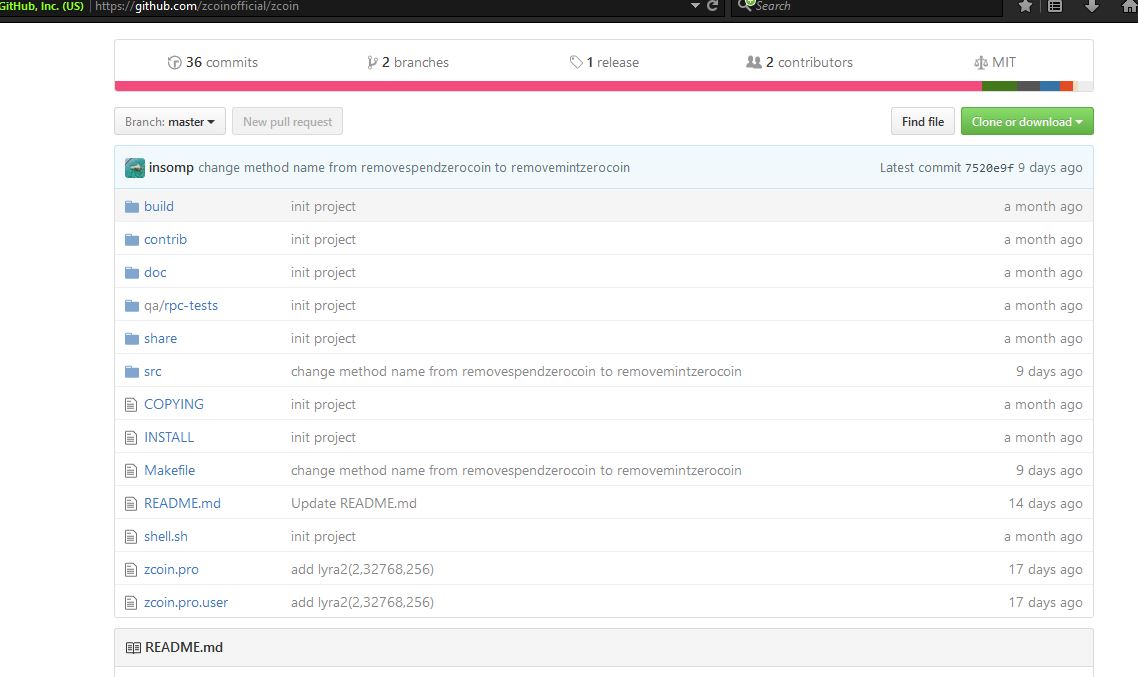Open src row commit message link

(516, 372)
